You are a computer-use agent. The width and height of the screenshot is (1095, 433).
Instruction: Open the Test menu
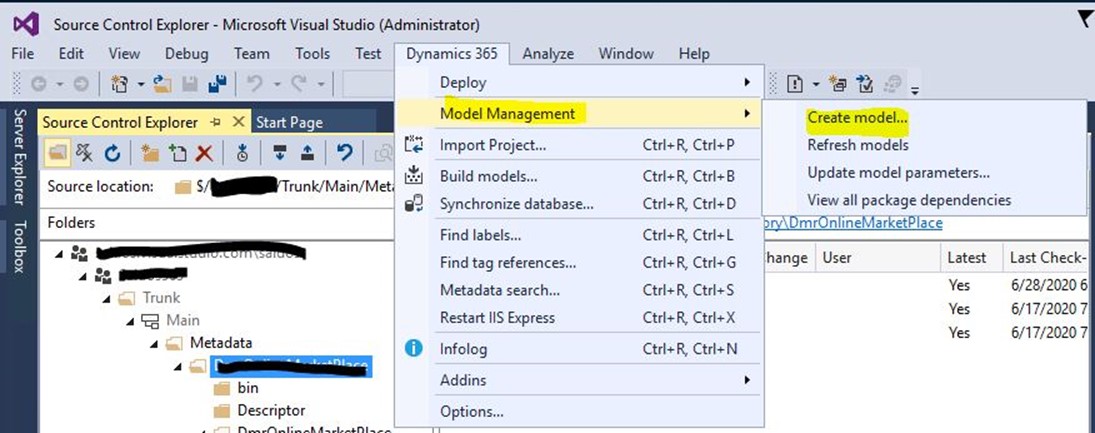(368, 54)
